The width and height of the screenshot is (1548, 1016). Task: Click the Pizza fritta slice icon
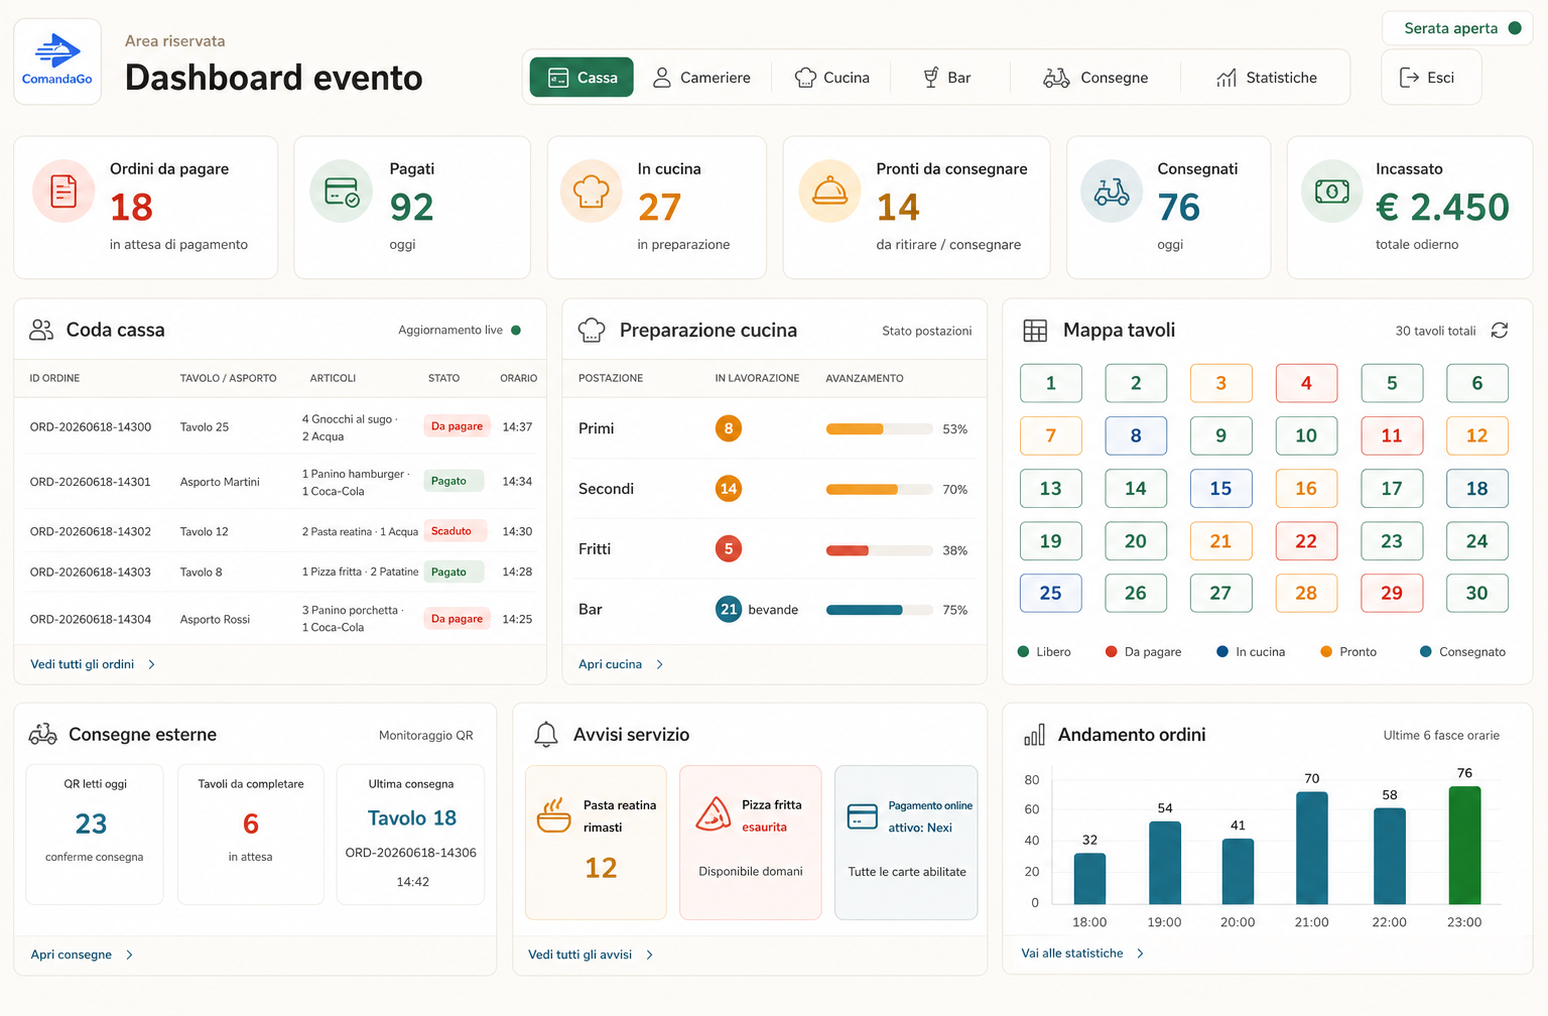(713, 814)
